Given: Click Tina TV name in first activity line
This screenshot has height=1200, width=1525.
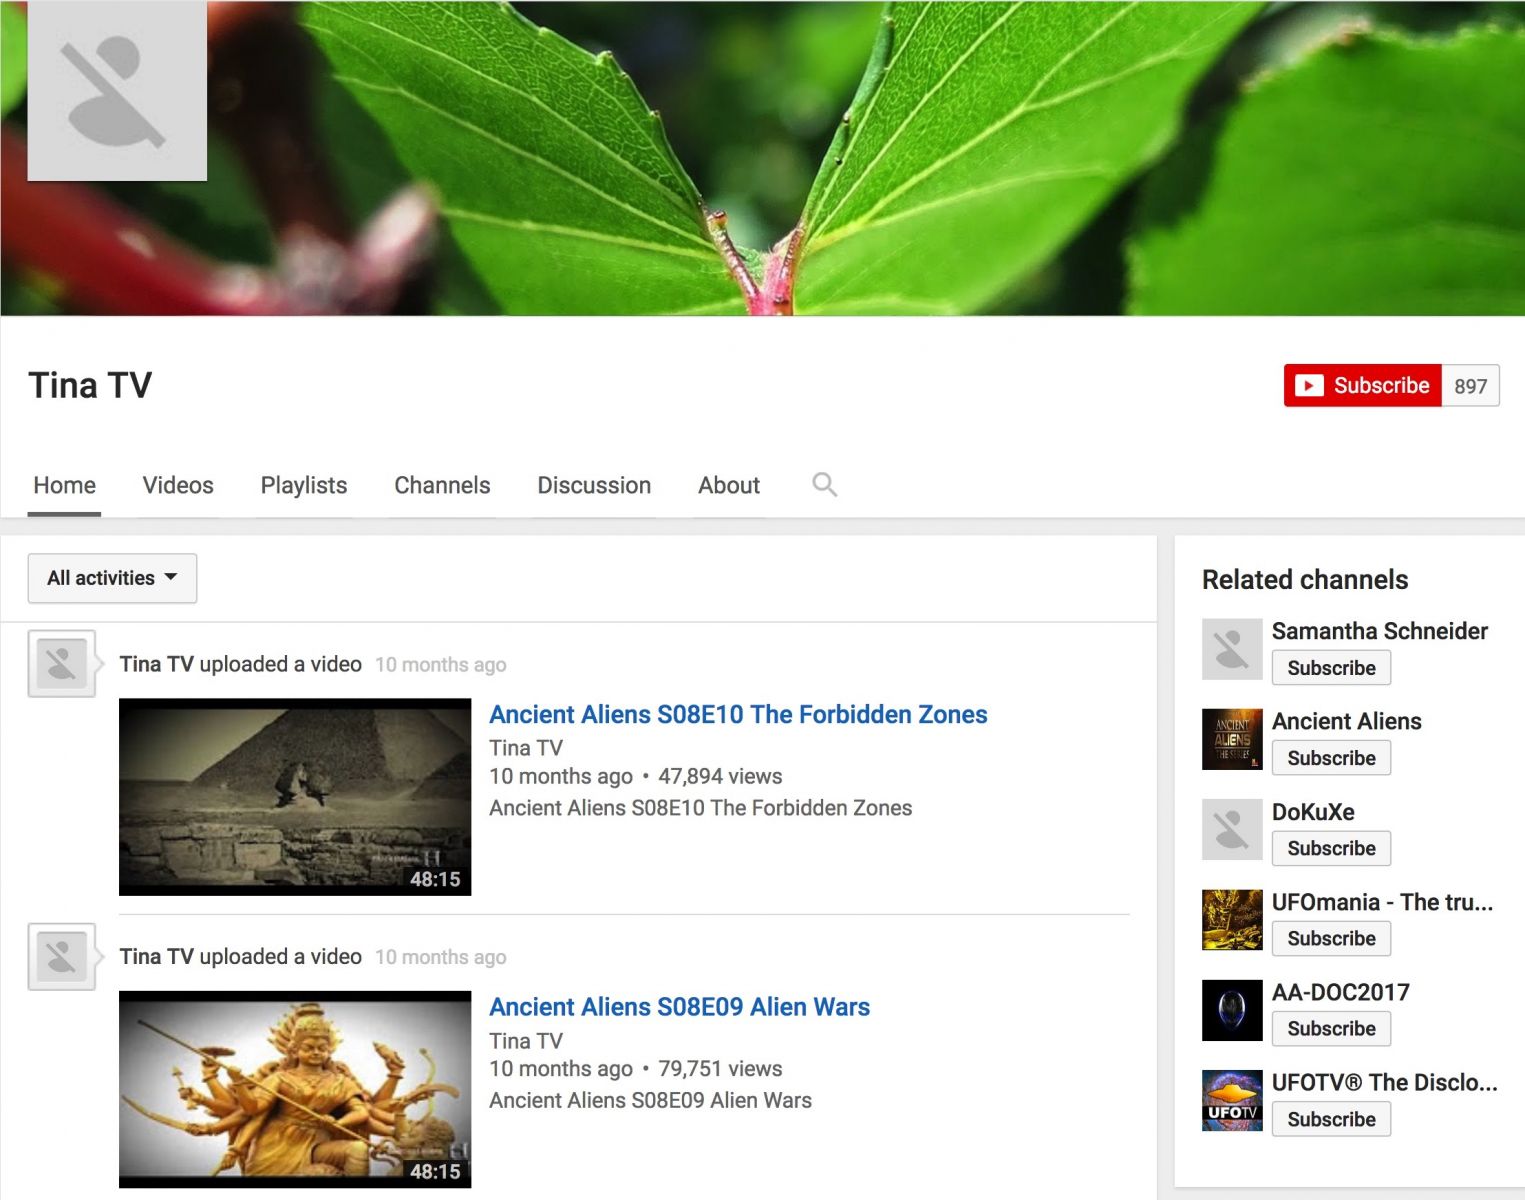Looking at the screenshot, I should 156,664.
